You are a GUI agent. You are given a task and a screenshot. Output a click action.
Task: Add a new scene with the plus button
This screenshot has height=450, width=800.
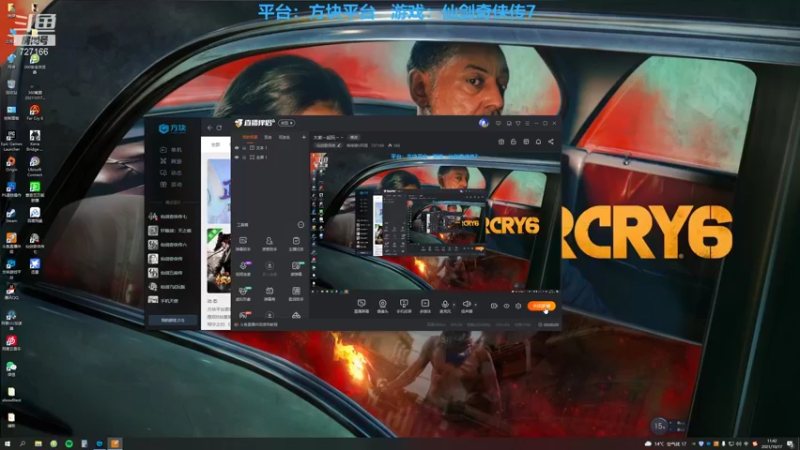(x=304, y=137)
